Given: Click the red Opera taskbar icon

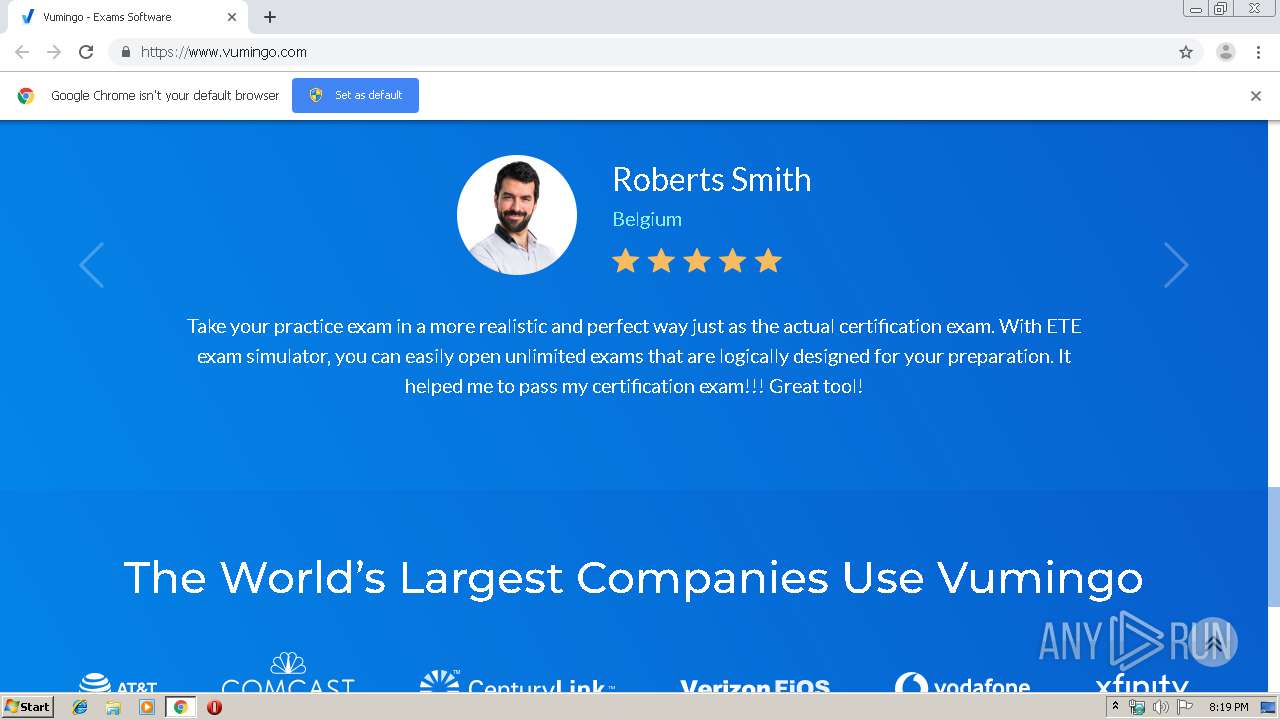Looking at the screenshot, I should pos(214,707).
